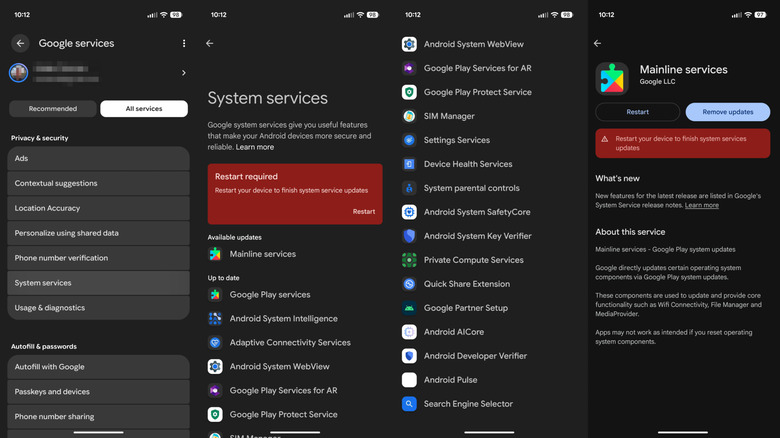
Task: Tap Android System Key Verifier icon
Action: [x=409, y=236]
